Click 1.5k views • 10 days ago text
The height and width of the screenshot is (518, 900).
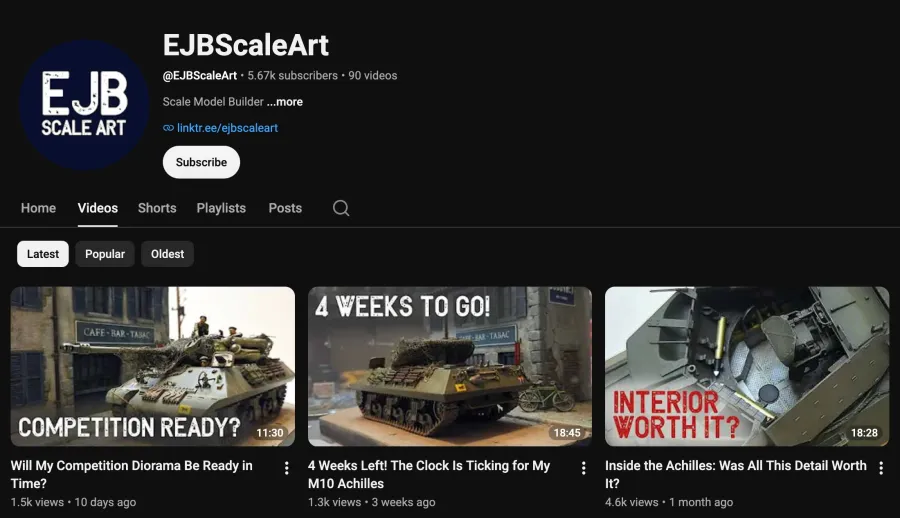tap(73, 502)
